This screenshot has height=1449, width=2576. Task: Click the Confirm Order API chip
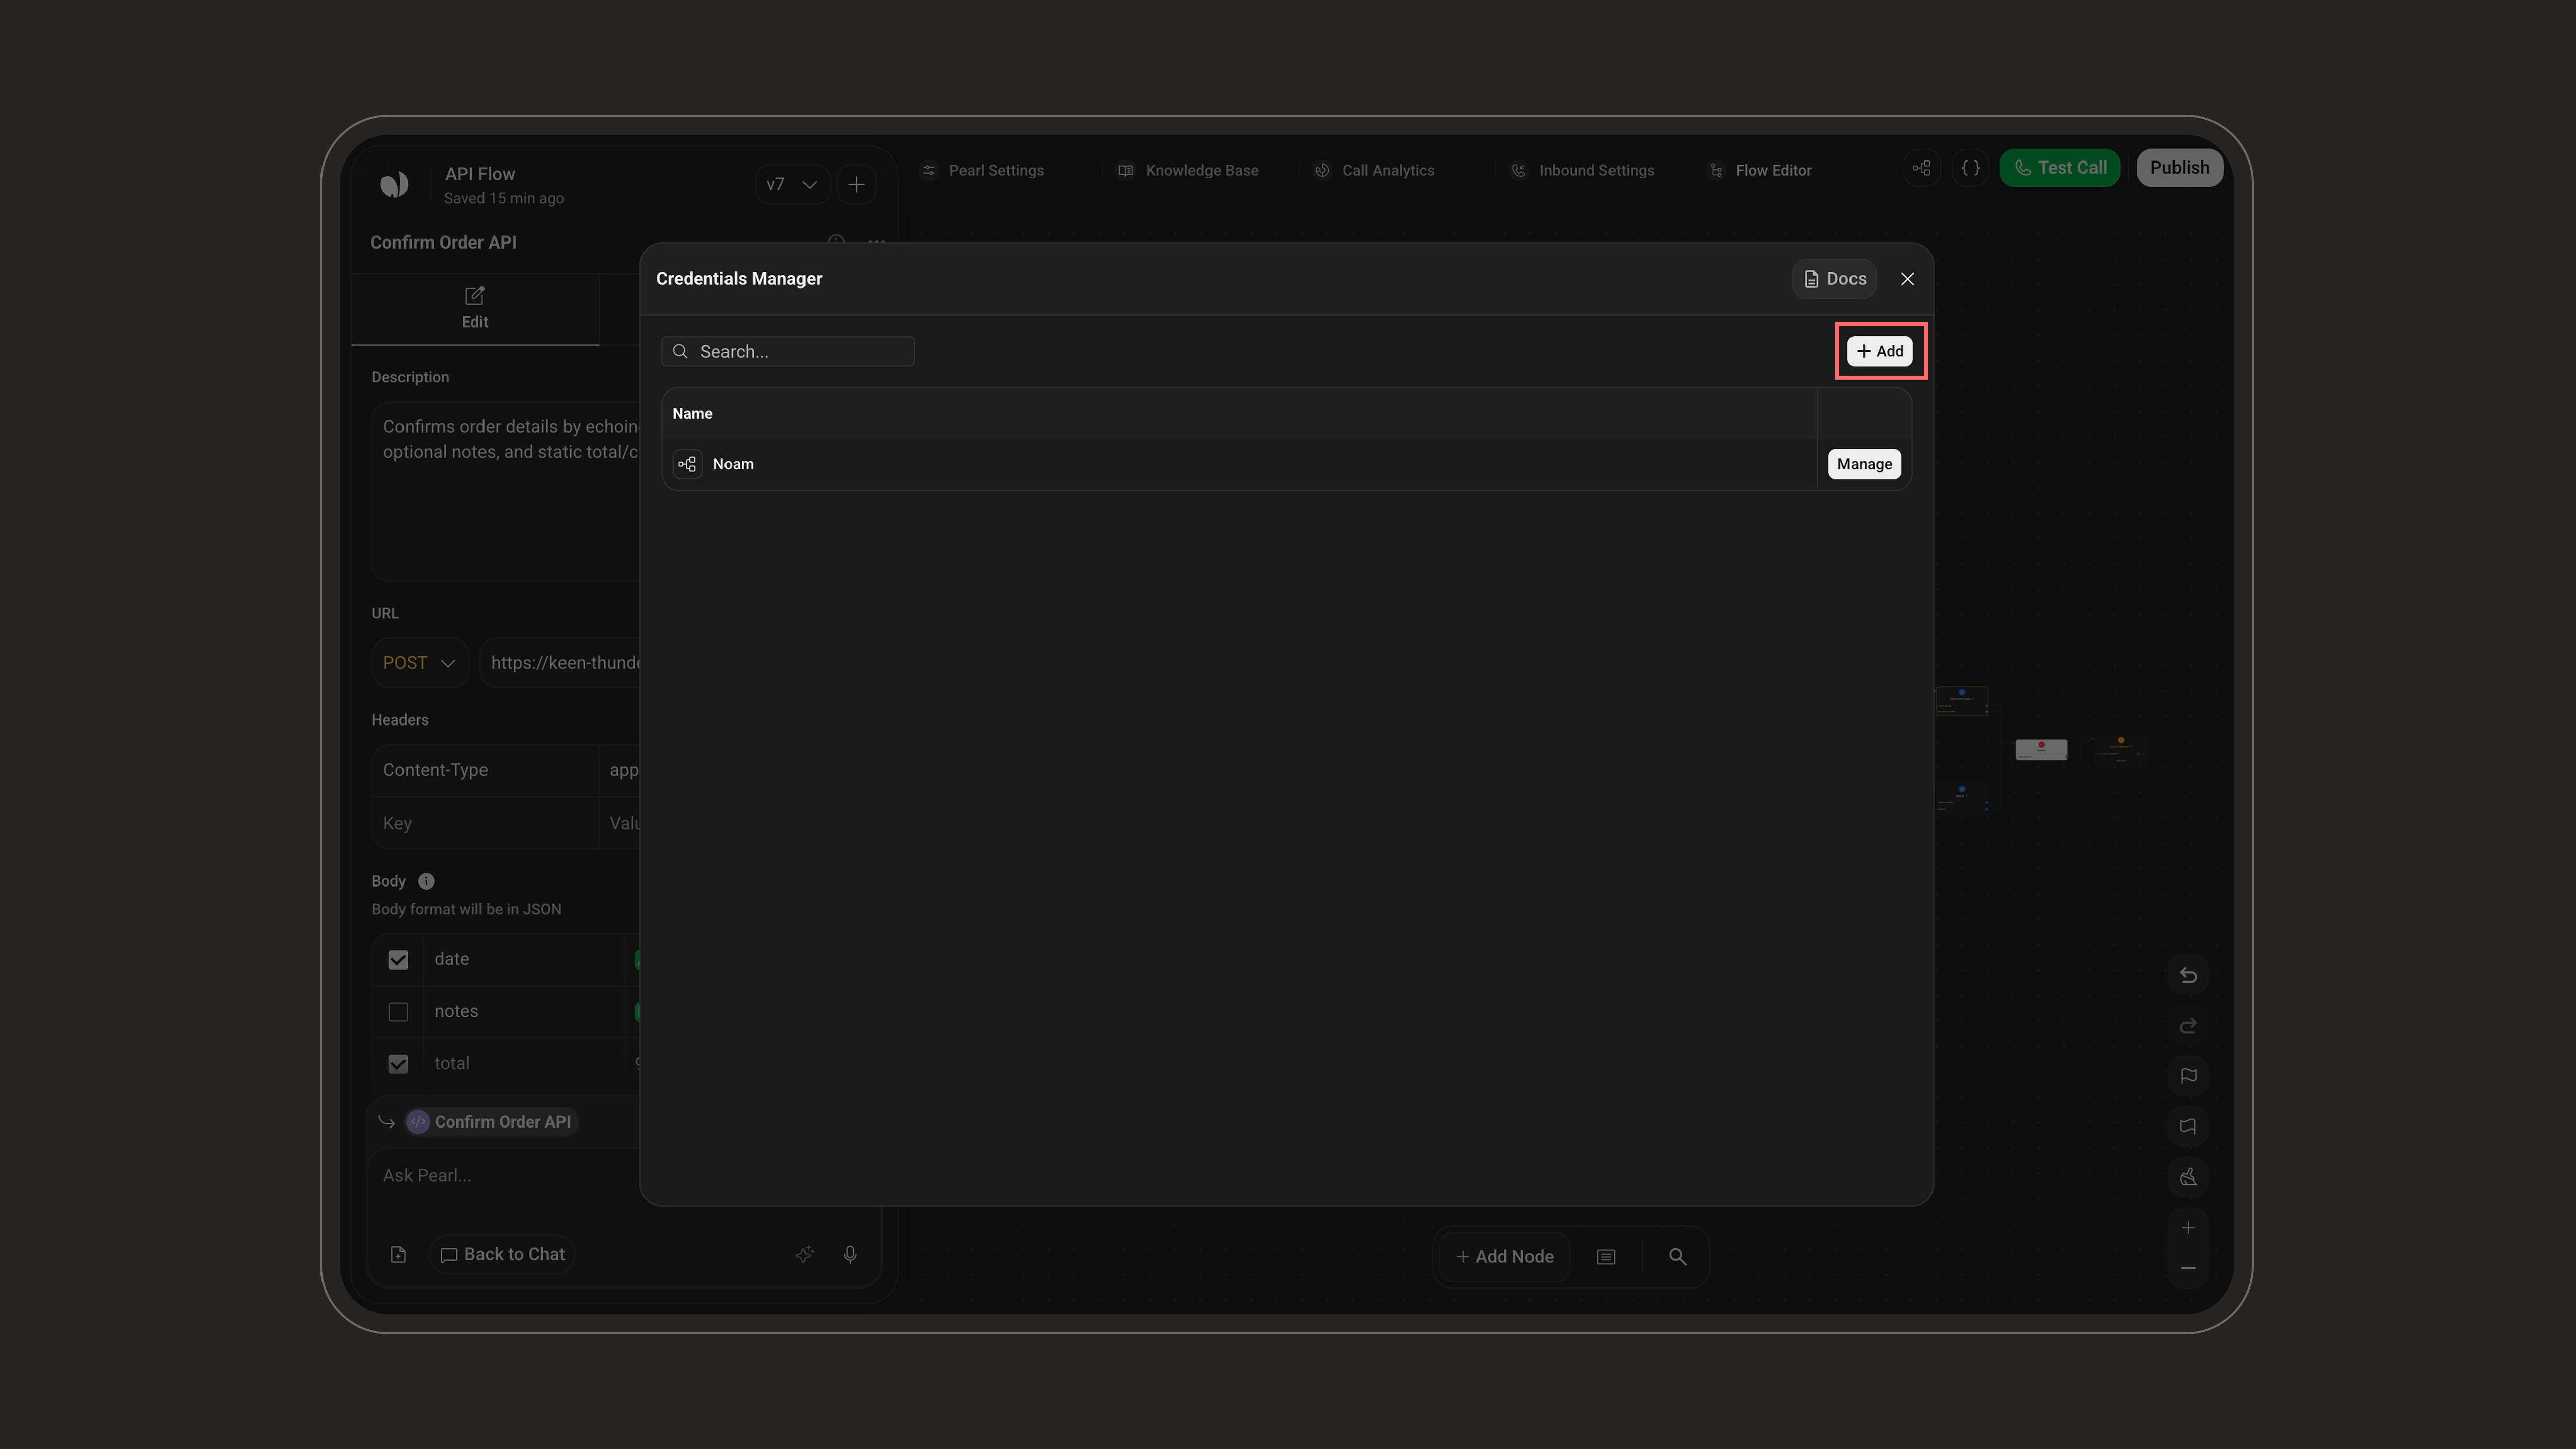coord(490,1122)
